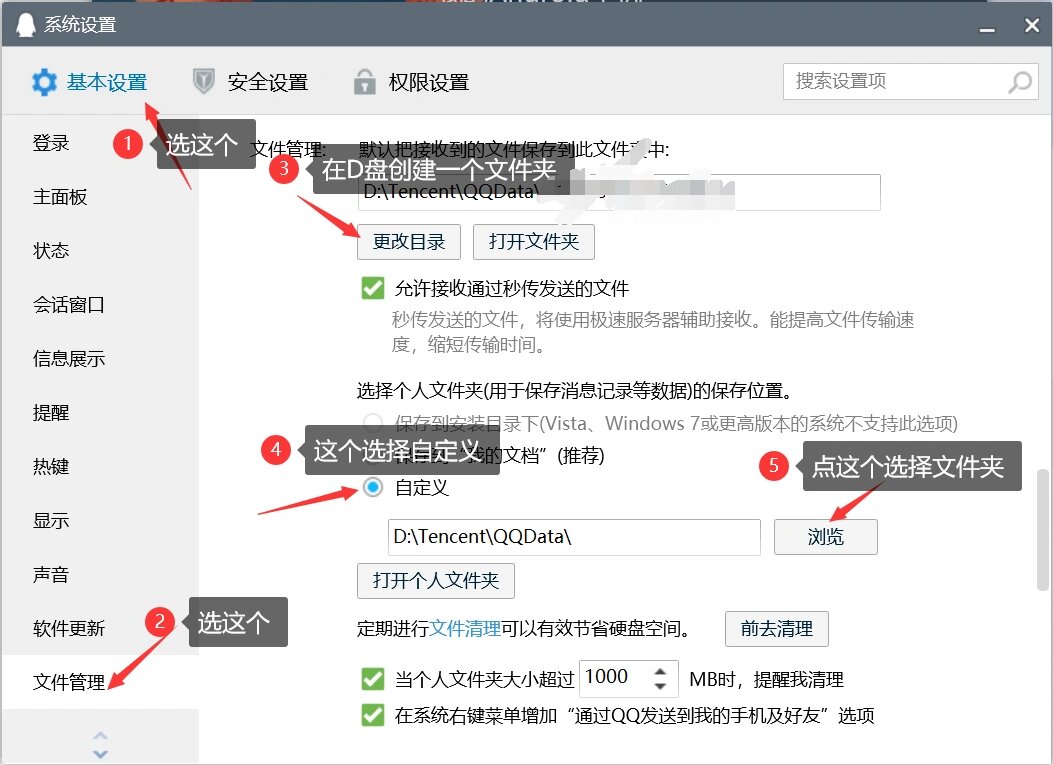Switch to 热键 settings section
This screenshot has width=1053, height=765.
pyautogui.click(x=51, y=467)
